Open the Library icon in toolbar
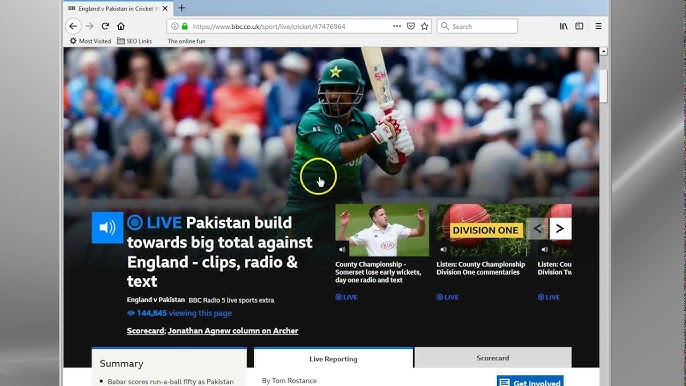Screen dimensions: 686x386 point(564,26)
